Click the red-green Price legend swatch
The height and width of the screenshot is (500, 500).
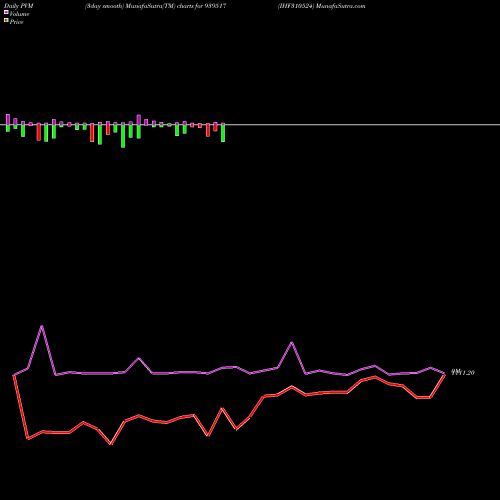pyautogui.click(x=6, y=21)
